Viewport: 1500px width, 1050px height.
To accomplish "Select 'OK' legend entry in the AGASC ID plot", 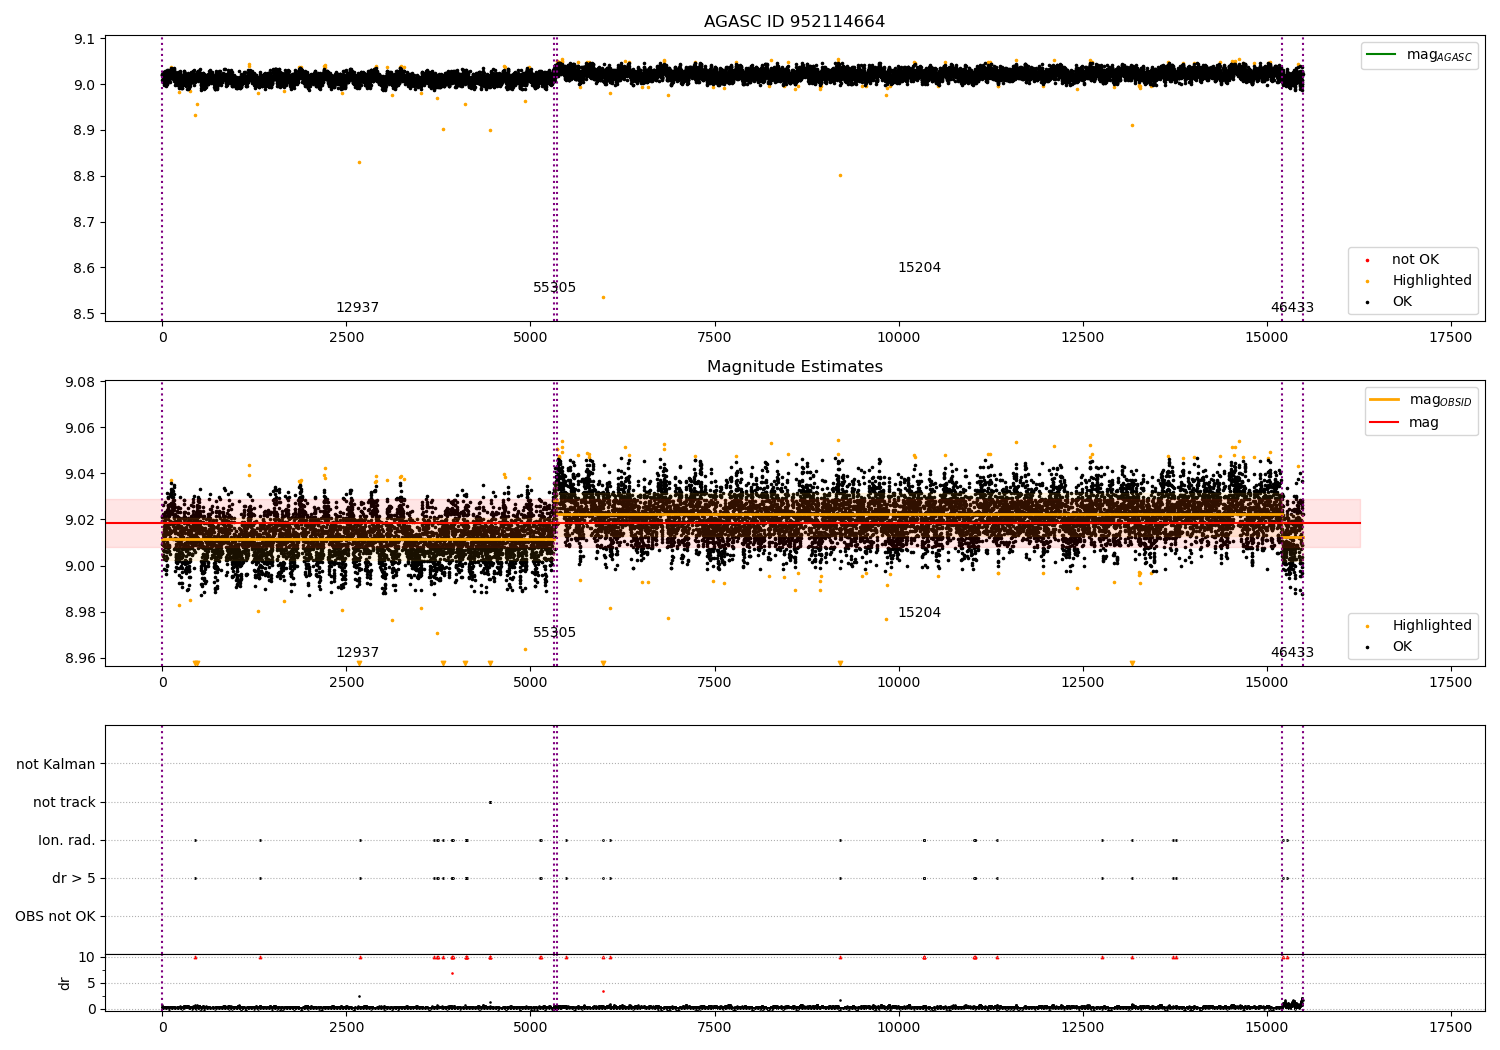I will [x=1390, y=302].
